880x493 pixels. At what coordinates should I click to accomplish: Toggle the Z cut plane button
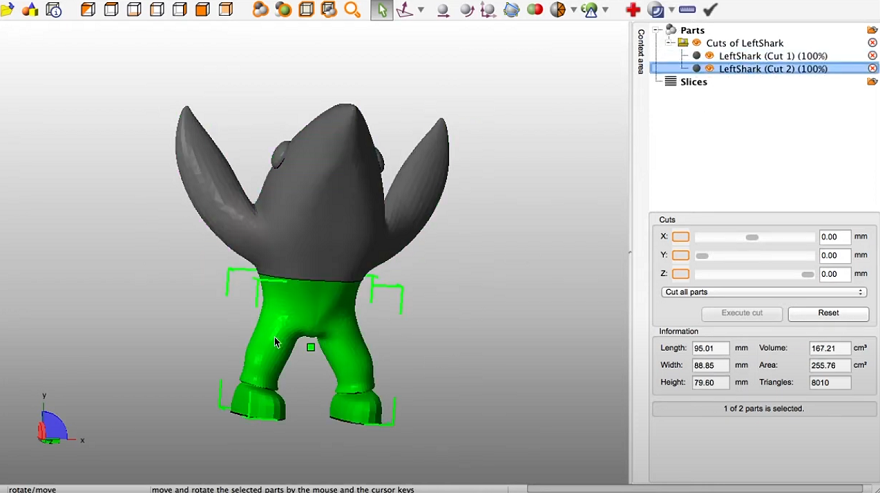point(681,274)
